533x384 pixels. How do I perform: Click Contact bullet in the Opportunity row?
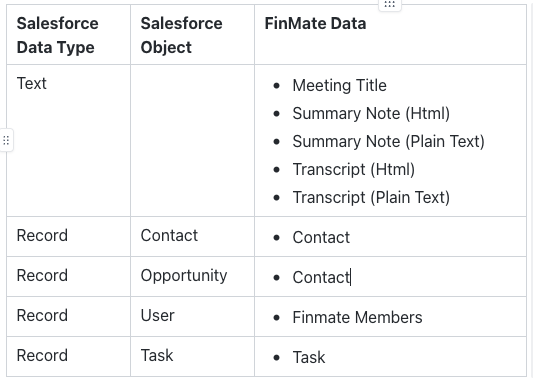(x=321, y=277)
